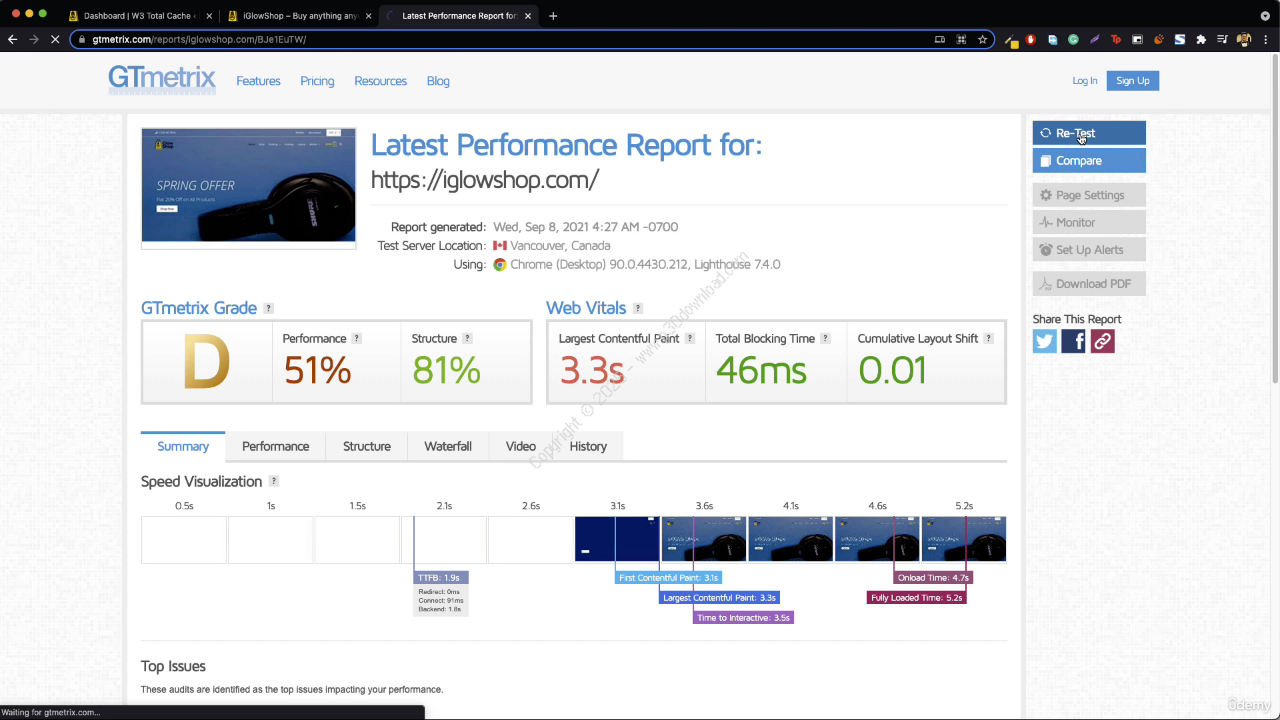Click the 51% Performance score
This screenshot has height=720, width=1280.
click(317, 371)
